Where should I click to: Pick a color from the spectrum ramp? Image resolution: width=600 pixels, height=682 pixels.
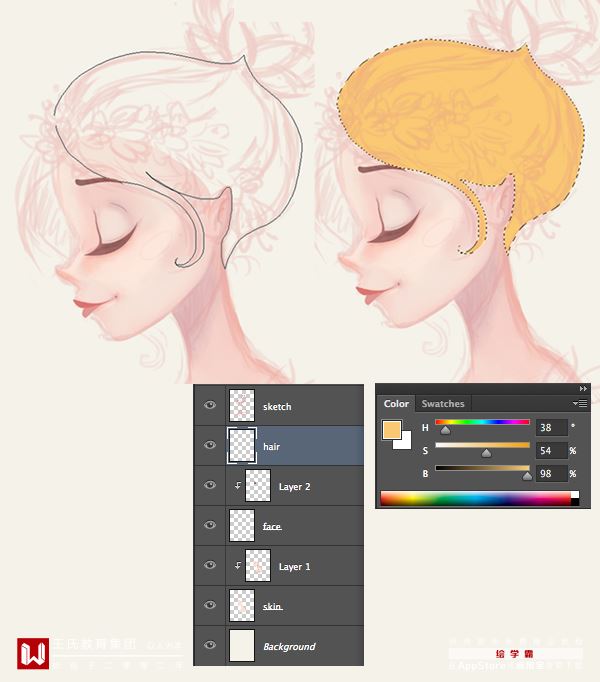(x=476, y=498)
